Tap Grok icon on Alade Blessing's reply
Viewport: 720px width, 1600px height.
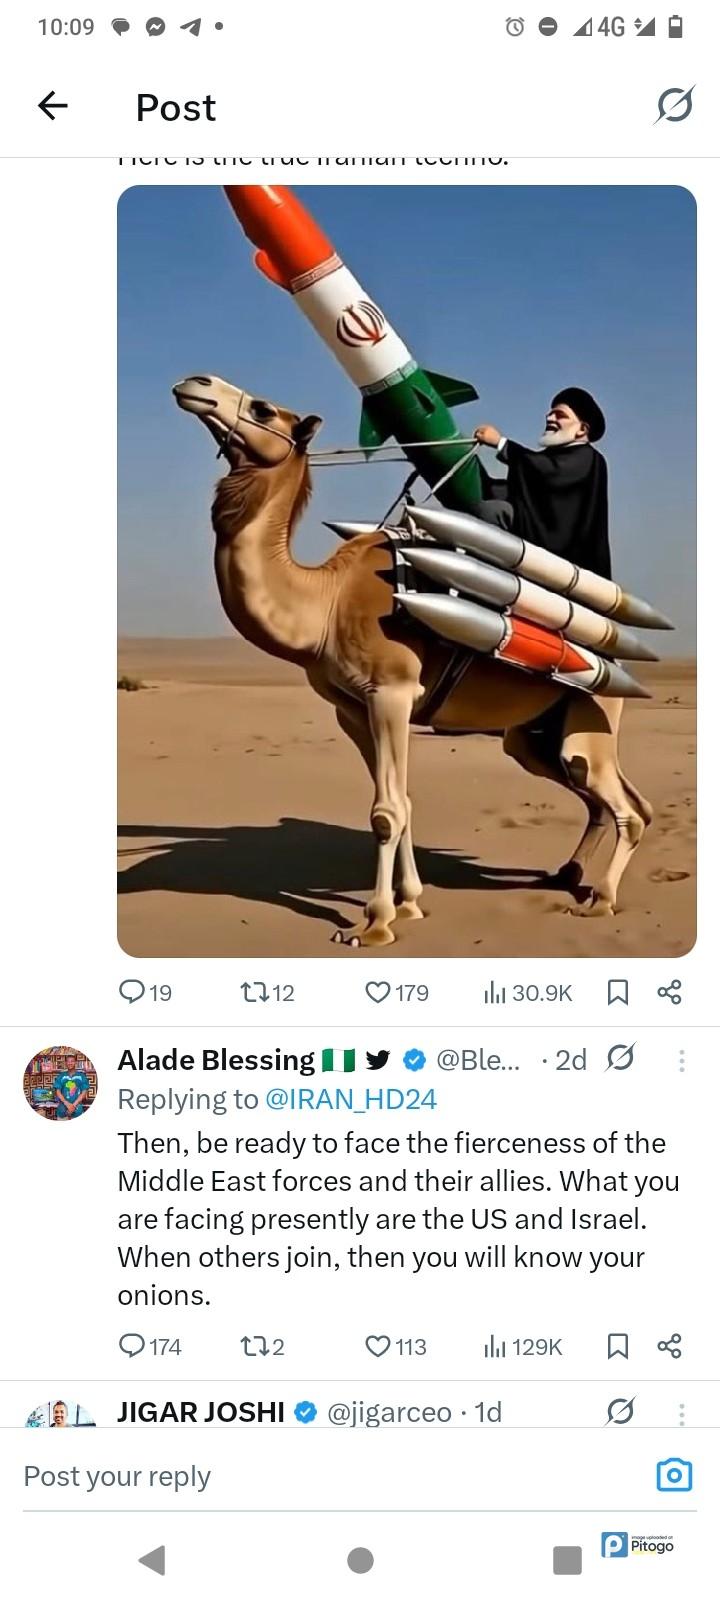coord(620,1058)
